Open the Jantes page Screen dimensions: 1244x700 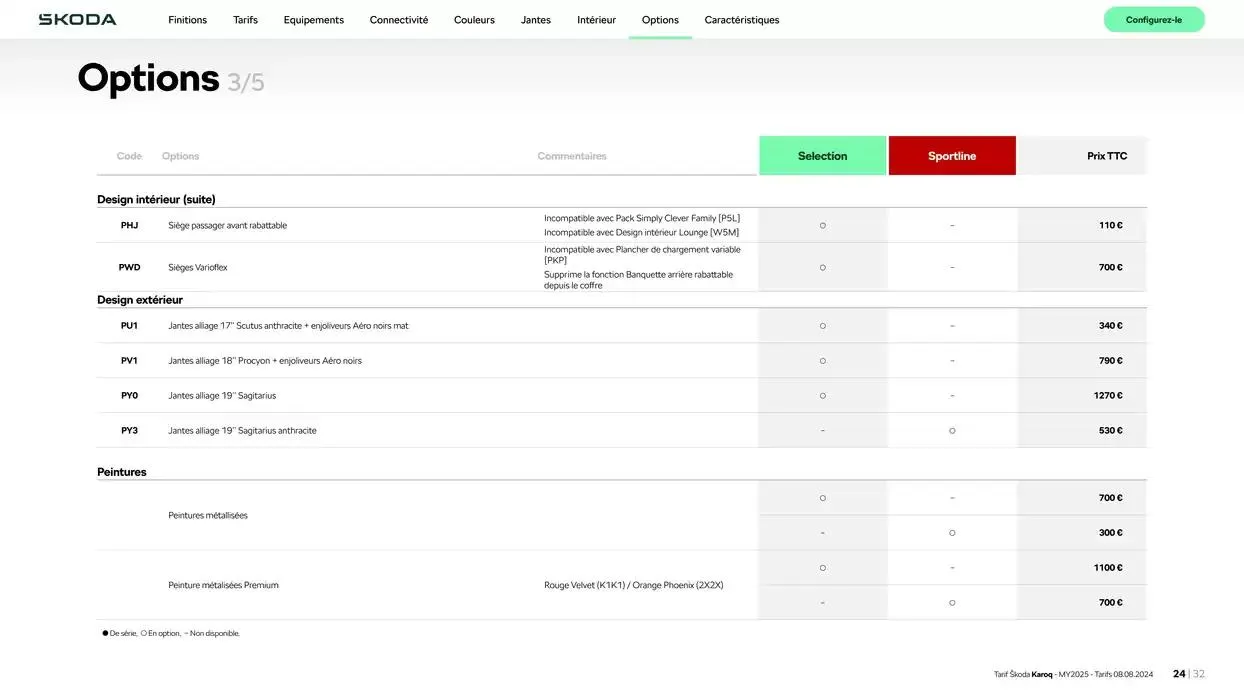pos(535,20)
